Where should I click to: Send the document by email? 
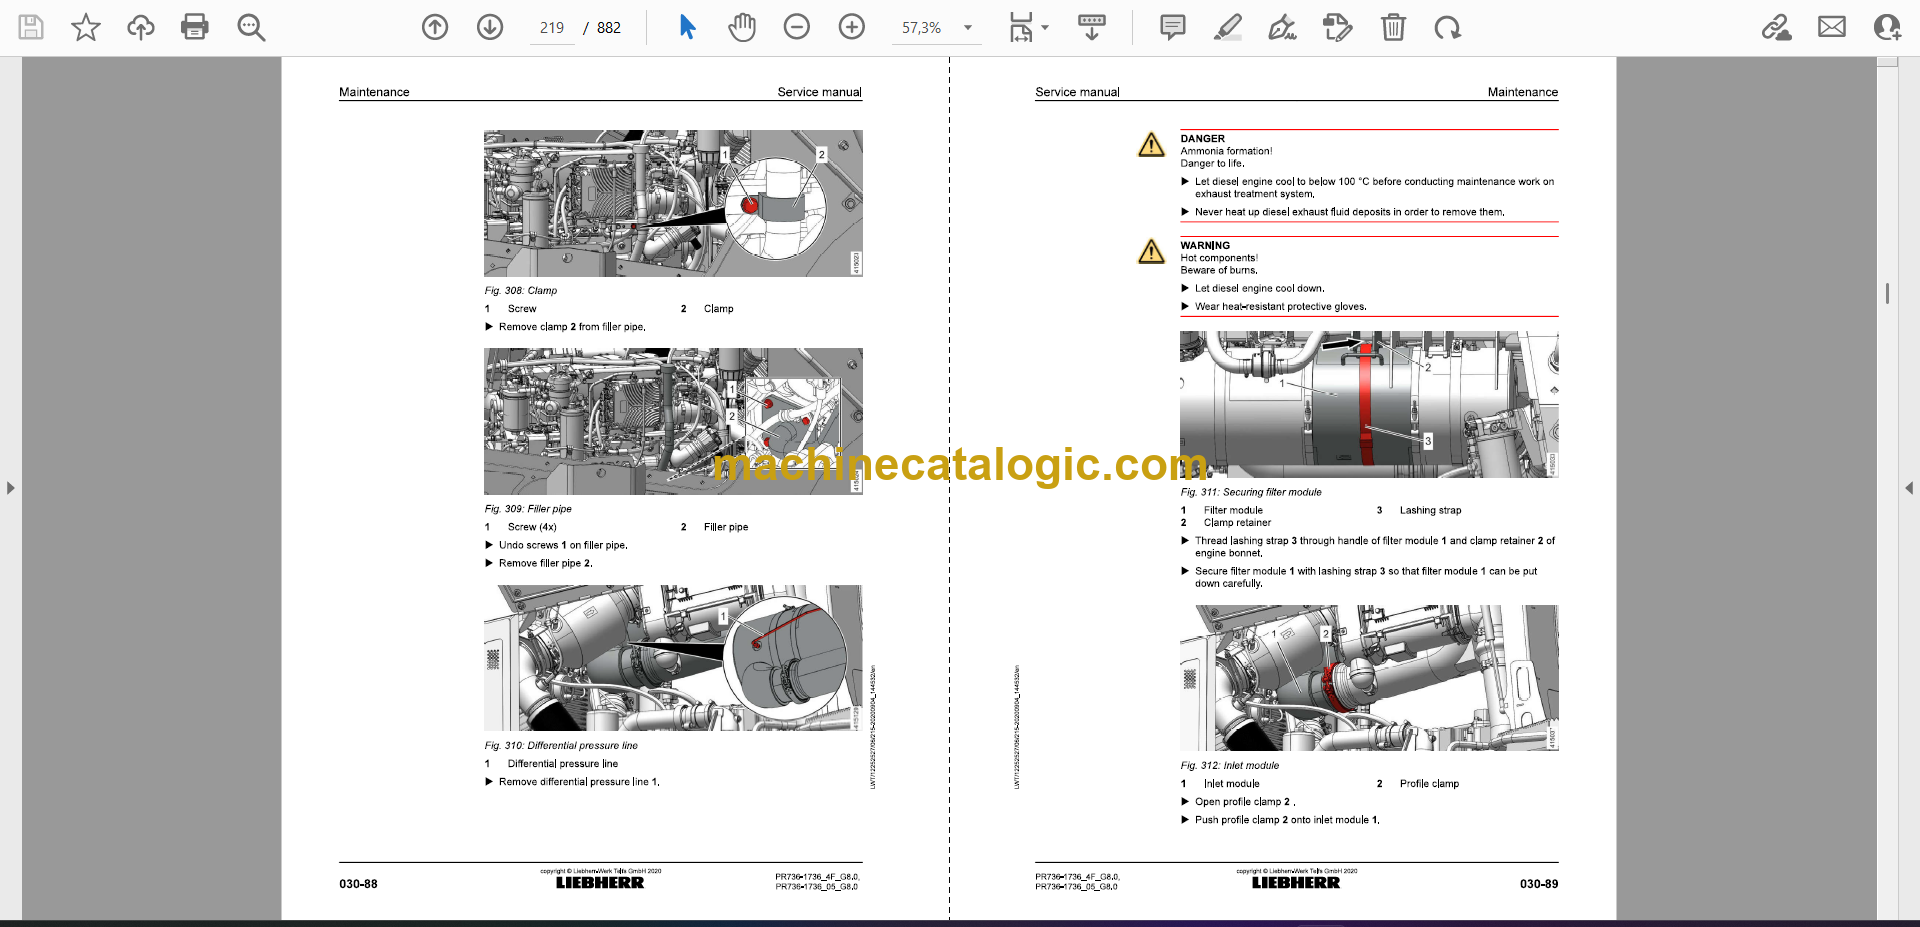1832,27
